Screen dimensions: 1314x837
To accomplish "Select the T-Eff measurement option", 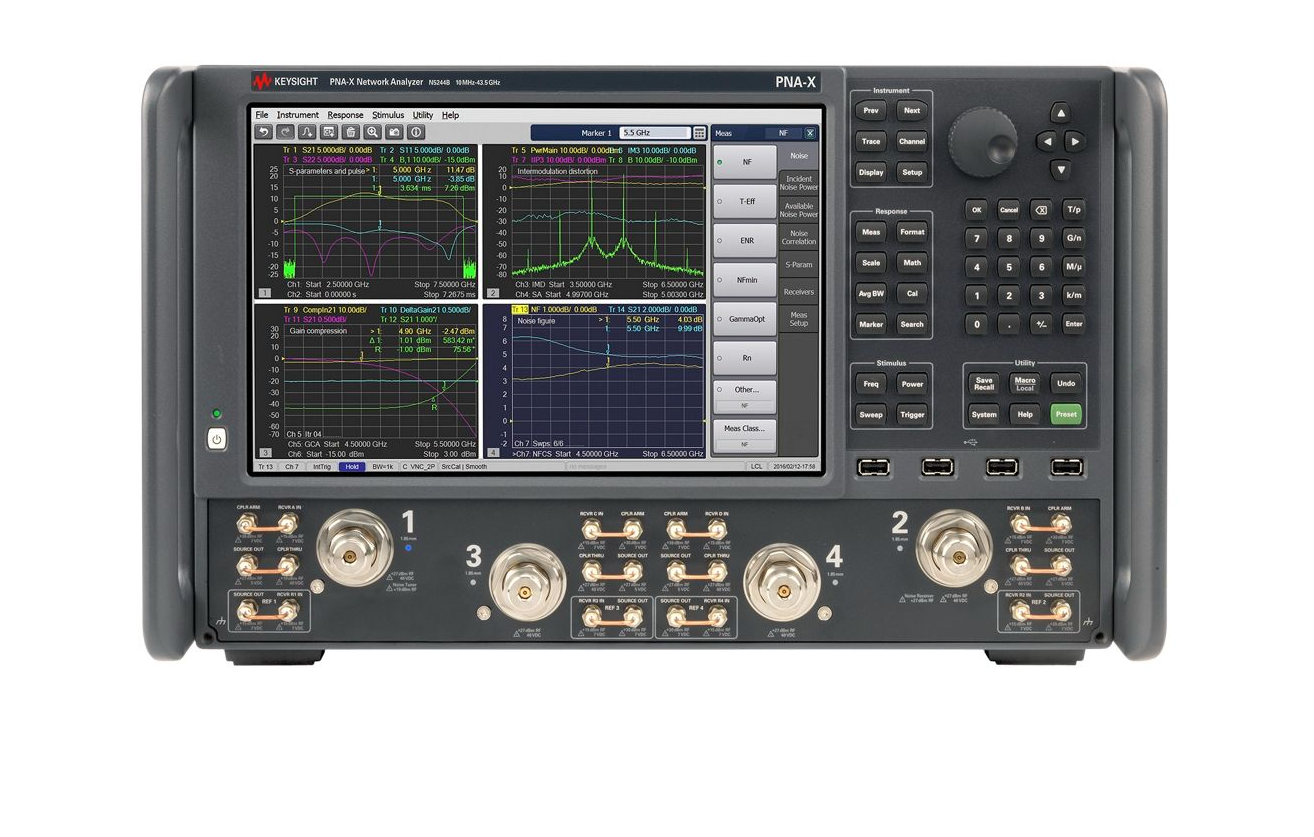I will (744, 201).
